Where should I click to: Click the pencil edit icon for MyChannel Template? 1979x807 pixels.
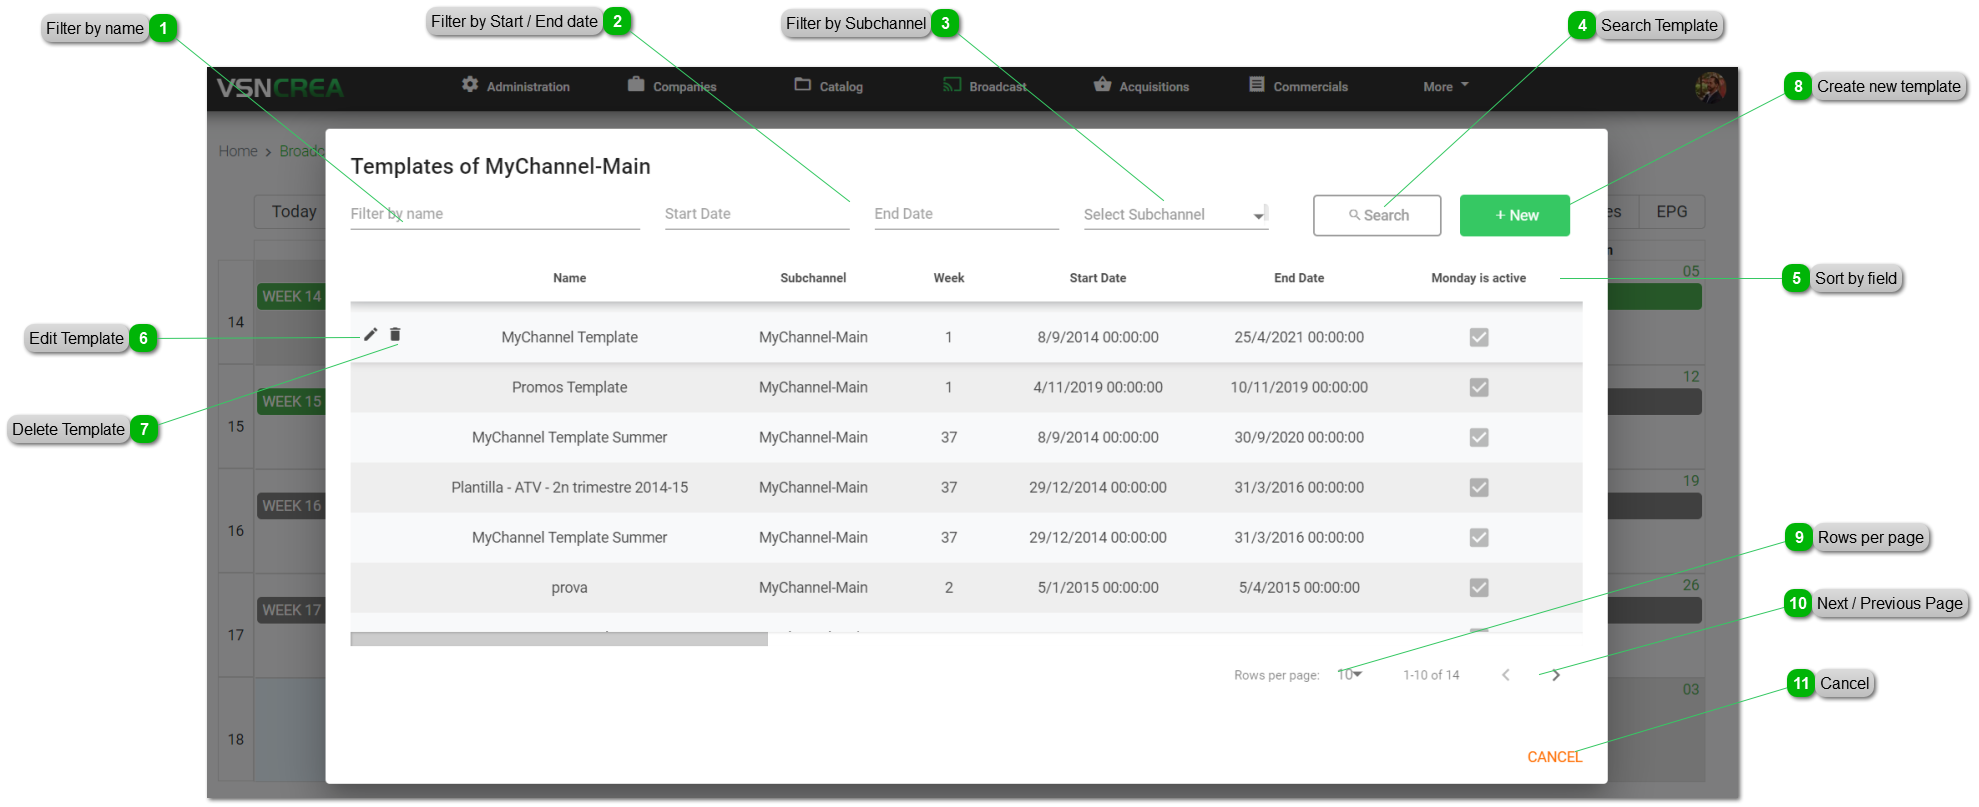point(370,334)
